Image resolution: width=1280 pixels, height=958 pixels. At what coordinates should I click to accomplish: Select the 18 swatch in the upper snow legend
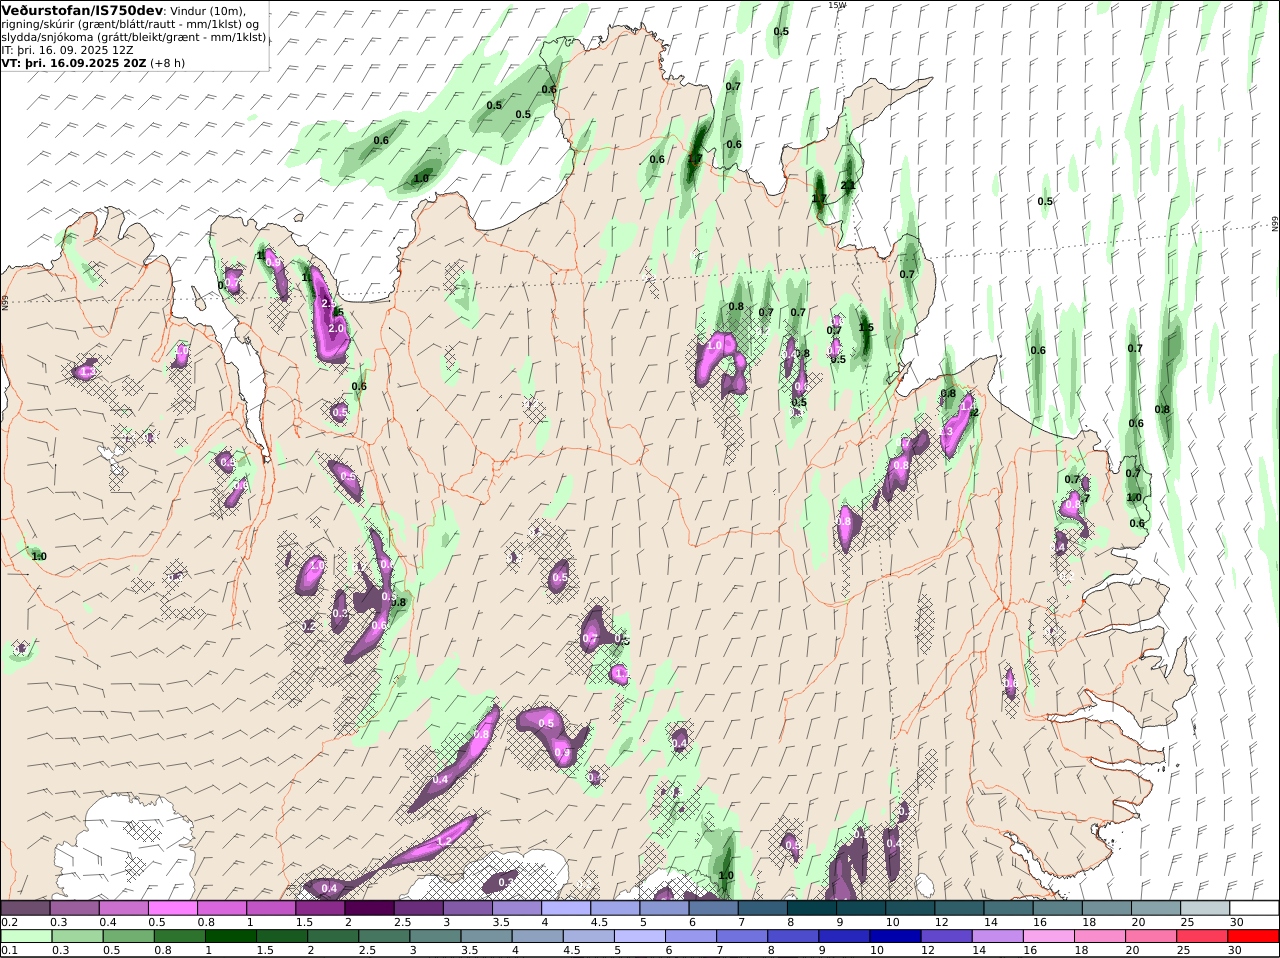click(1107, 908)
